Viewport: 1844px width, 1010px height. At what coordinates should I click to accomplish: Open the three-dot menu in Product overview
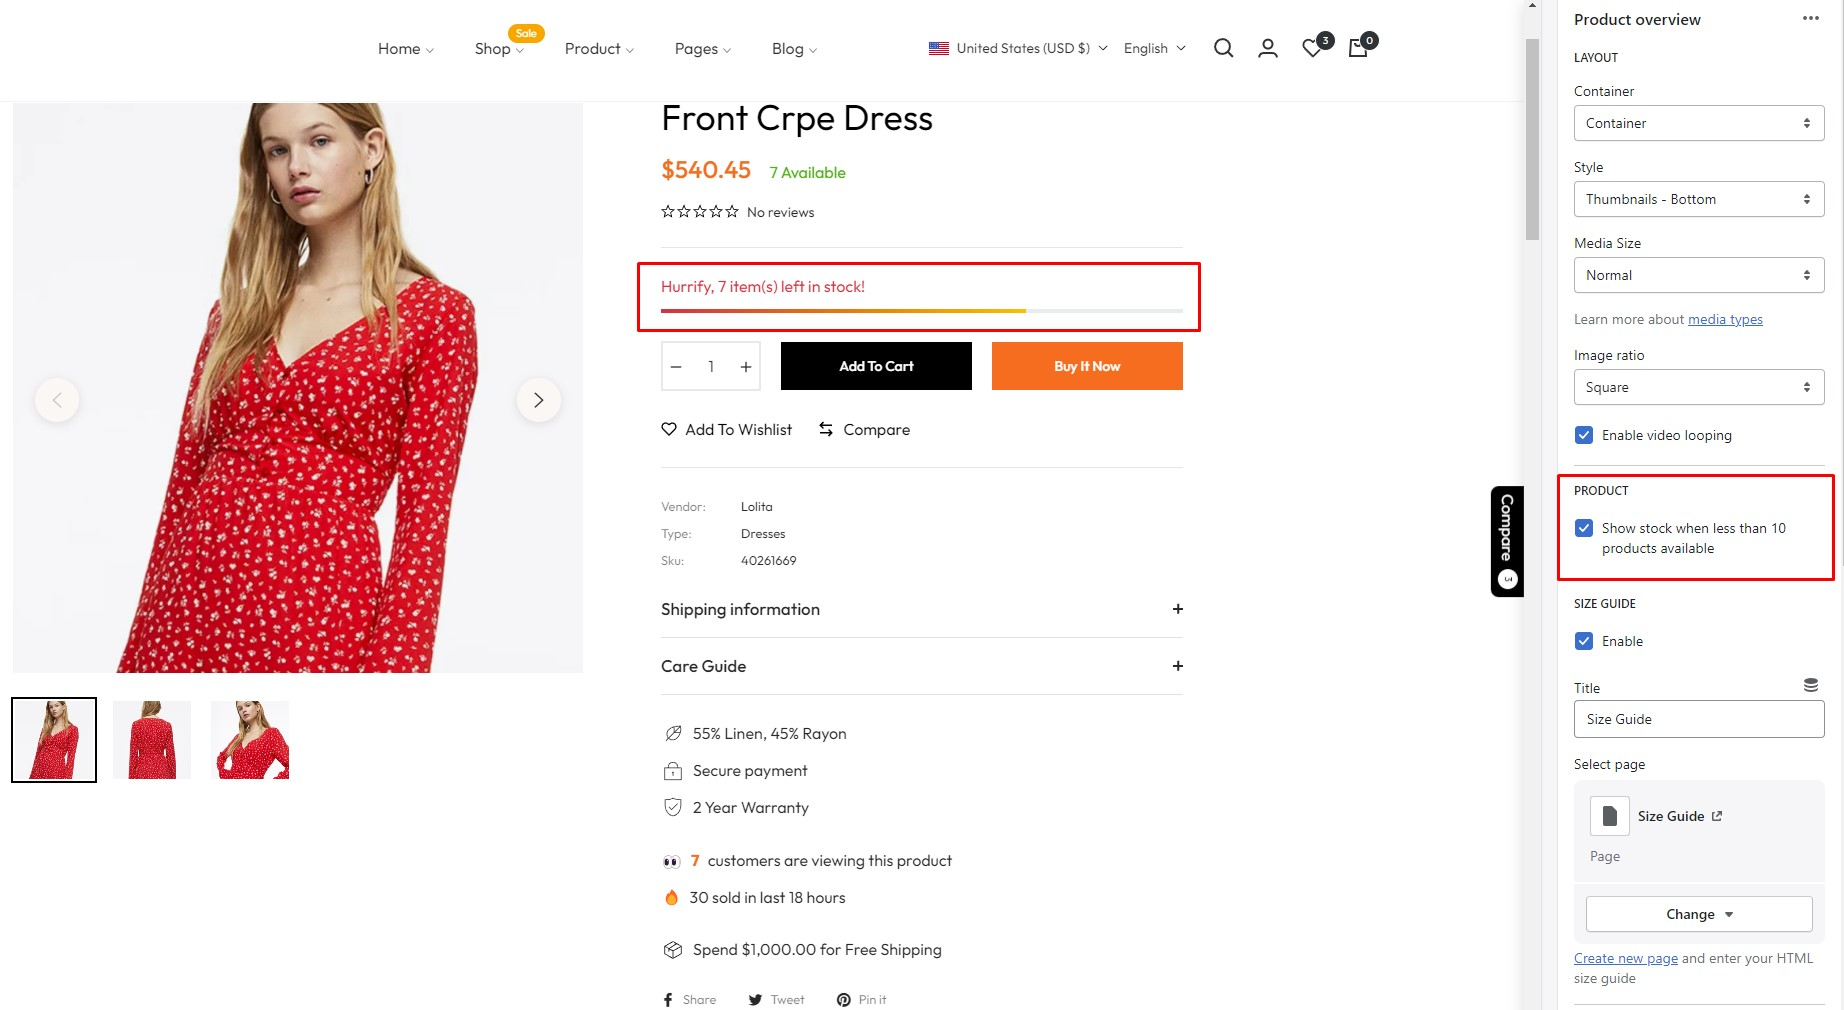1810,19
